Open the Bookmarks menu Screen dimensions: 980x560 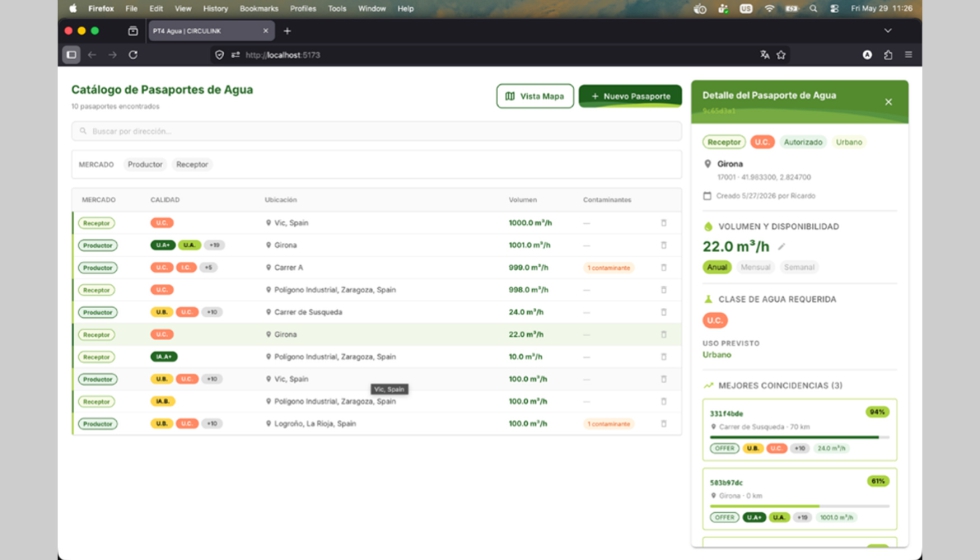[x=259, y=9]
